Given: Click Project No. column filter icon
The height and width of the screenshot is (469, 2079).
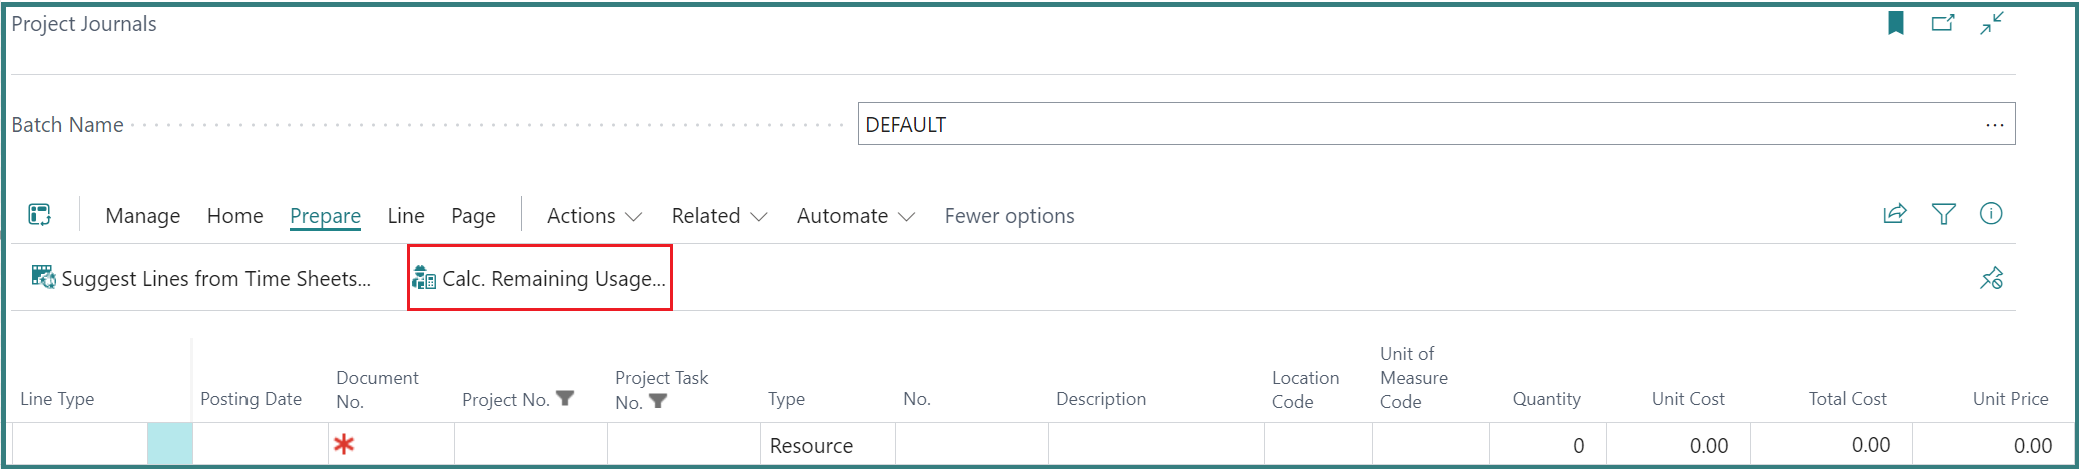Looking at the screenshot, I should [x=565, y=399].
